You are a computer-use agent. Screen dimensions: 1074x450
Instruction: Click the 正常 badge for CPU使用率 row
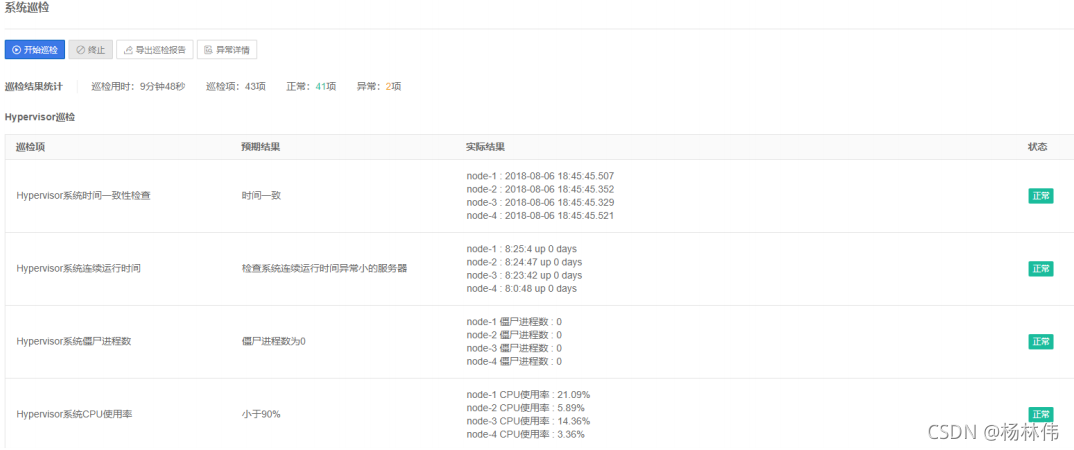[x=1040, y=414]
